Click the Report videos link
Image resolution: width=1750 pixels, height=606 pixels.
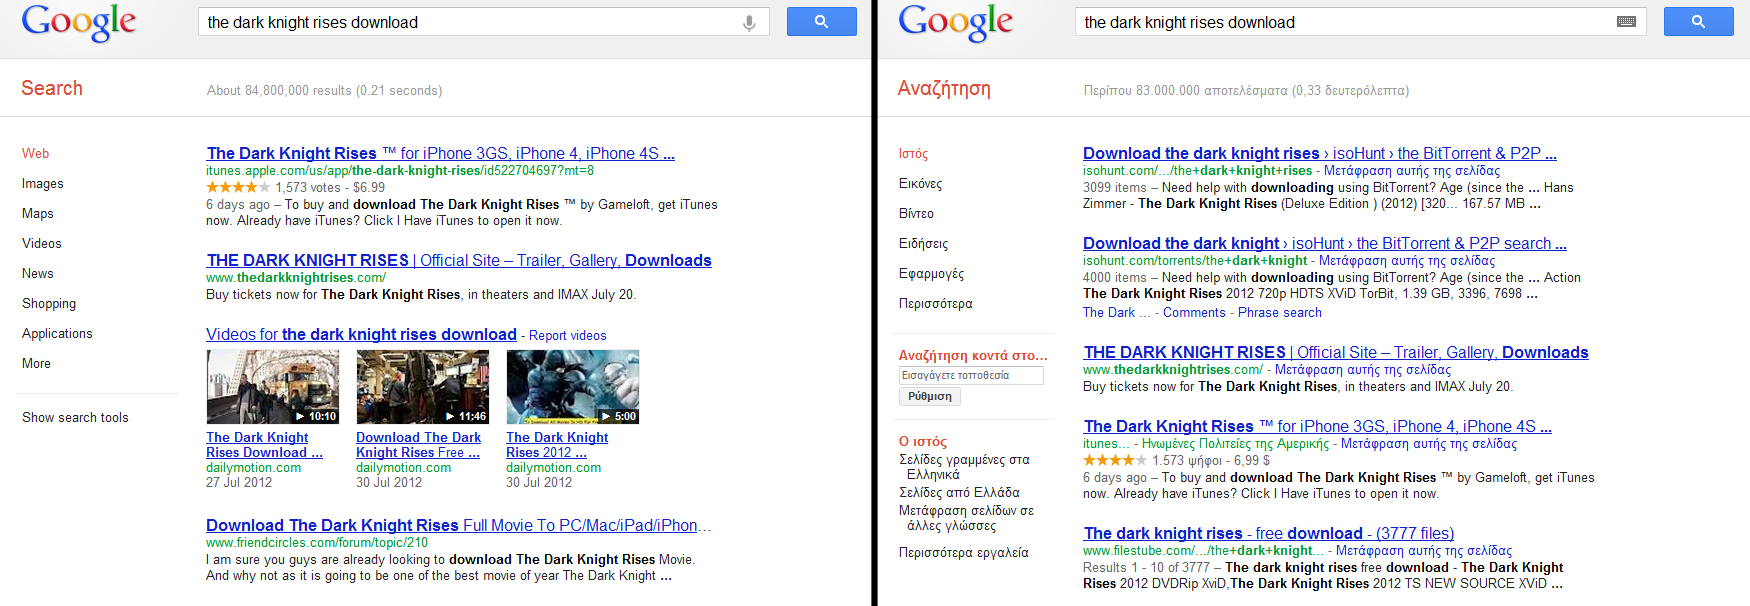567,335
